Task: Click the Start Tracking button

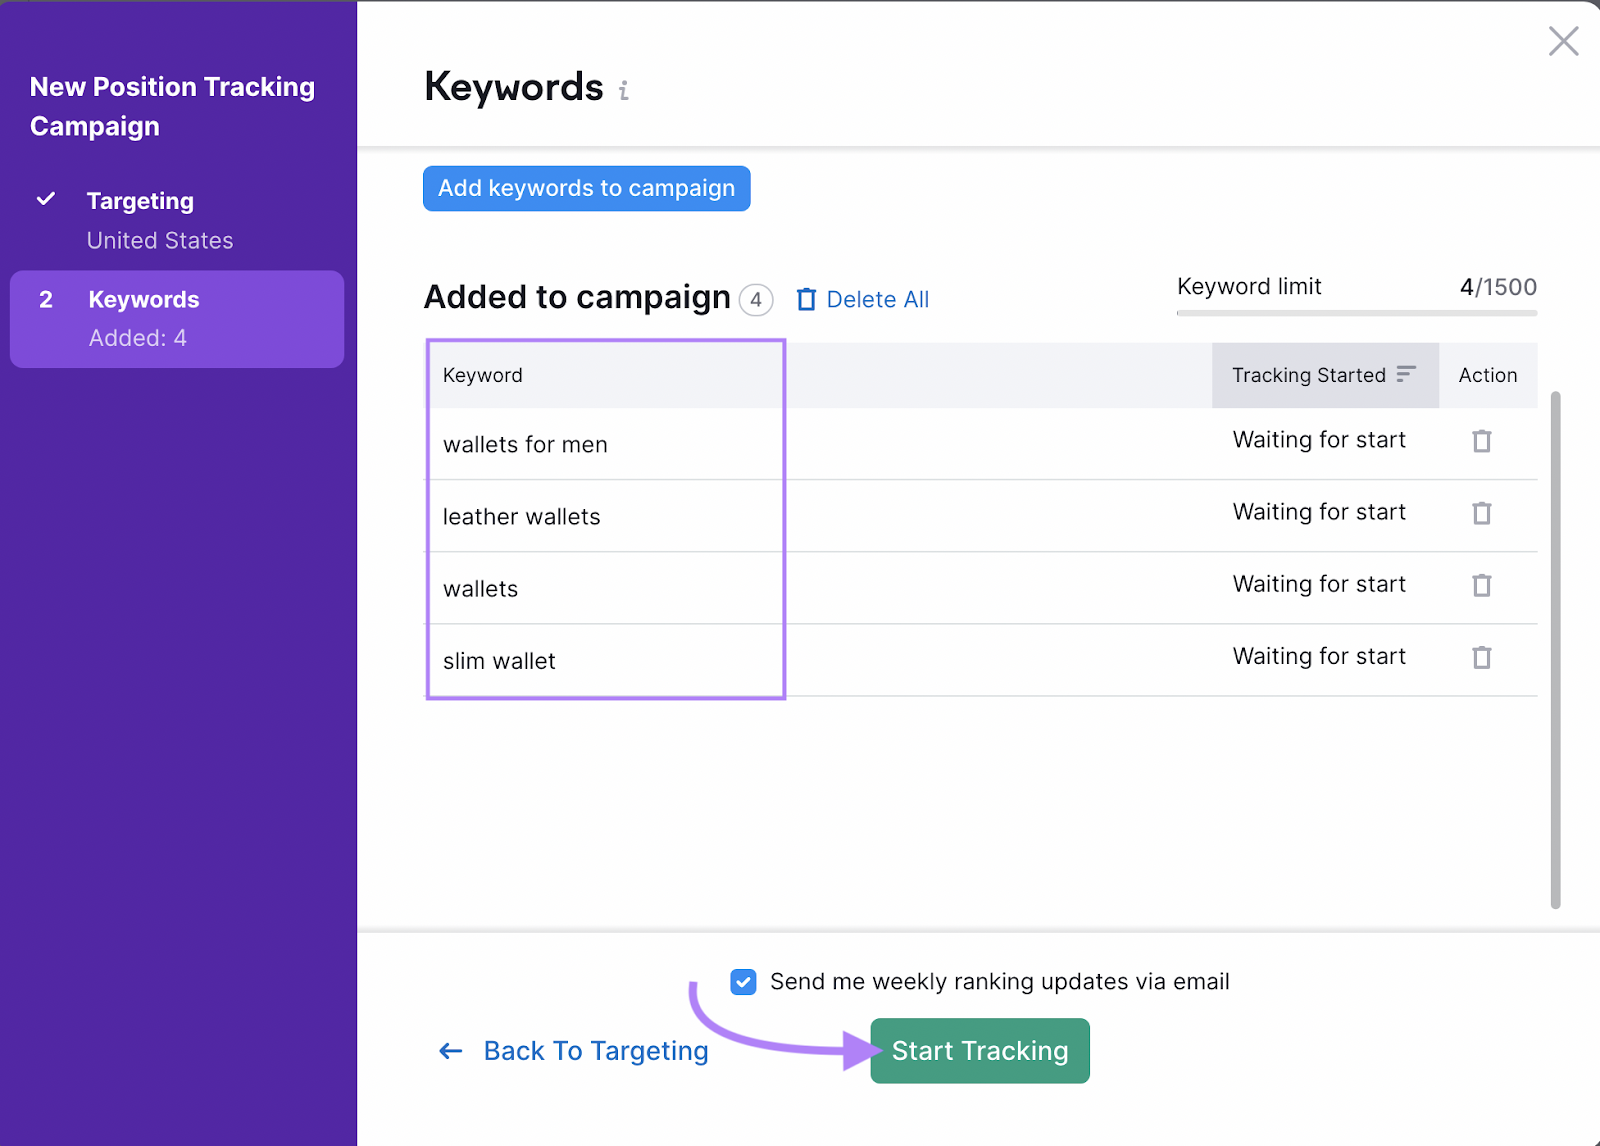Action: point(979,1050)
